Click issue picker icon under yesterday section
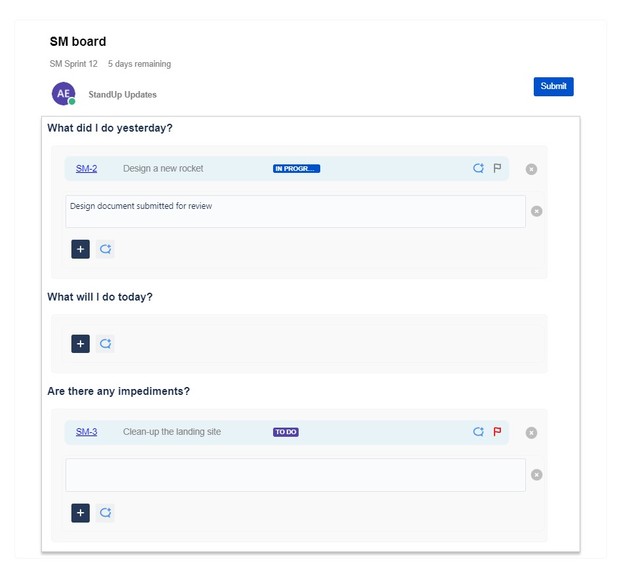This screenshot has width=632, height=573. [105, 249]
